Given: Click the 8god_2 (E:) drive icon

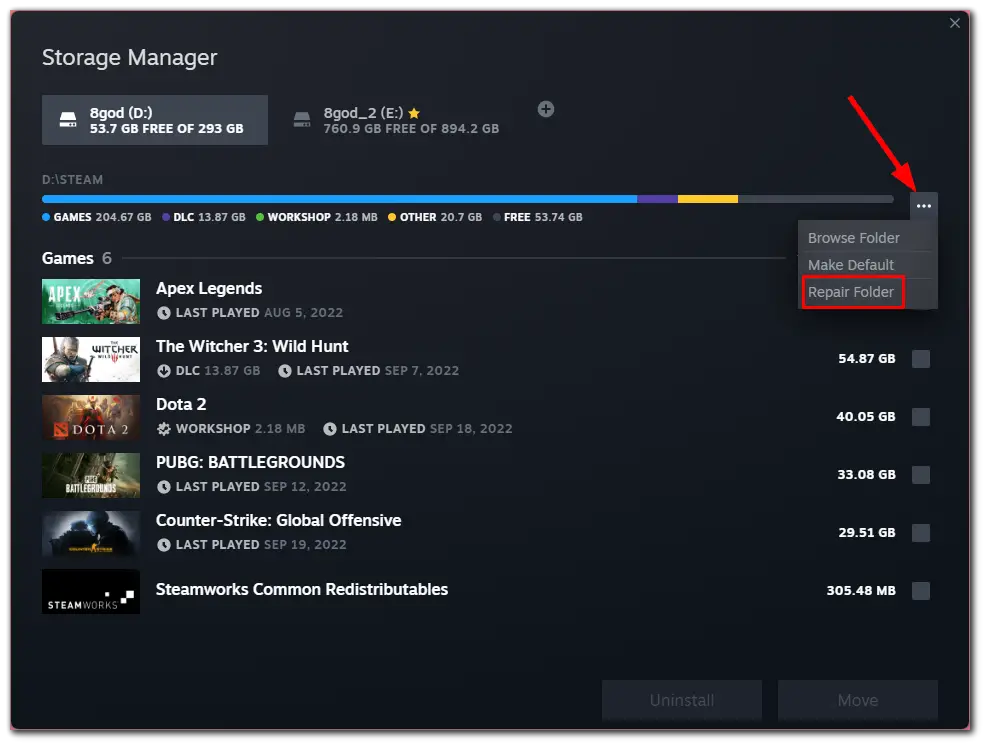Looking at the screenshot, I should click(x=302, y=119).
